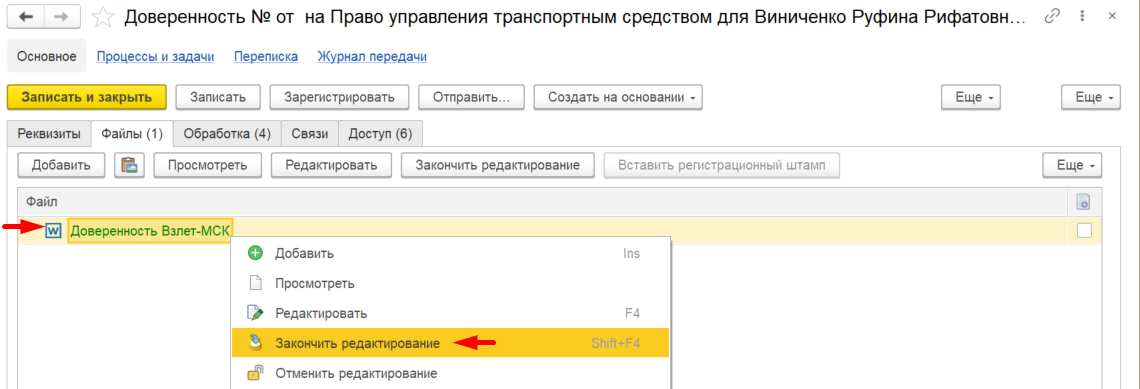Click lock icon beside Отменить редактирование
Viewport: 1140px width, 389px height.
(x=254, y=374)
